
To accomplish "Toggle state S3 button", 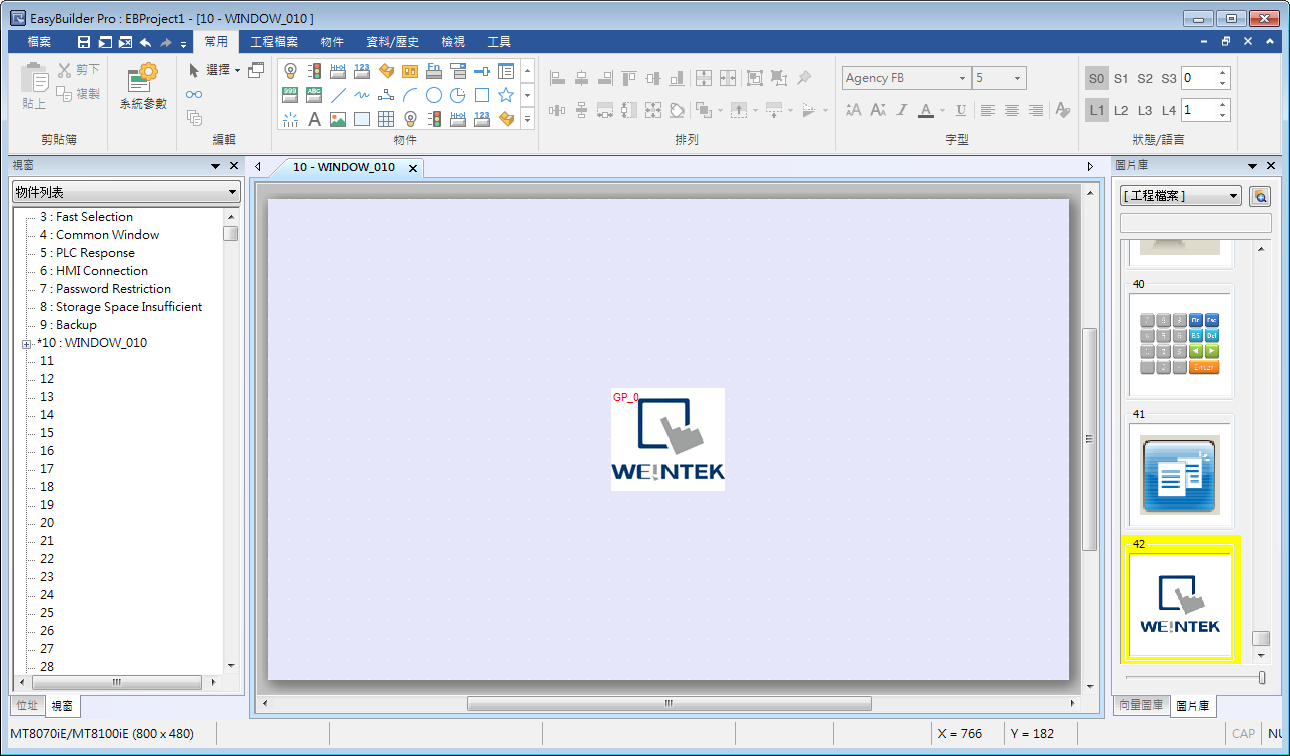I will pos(1169,78).
